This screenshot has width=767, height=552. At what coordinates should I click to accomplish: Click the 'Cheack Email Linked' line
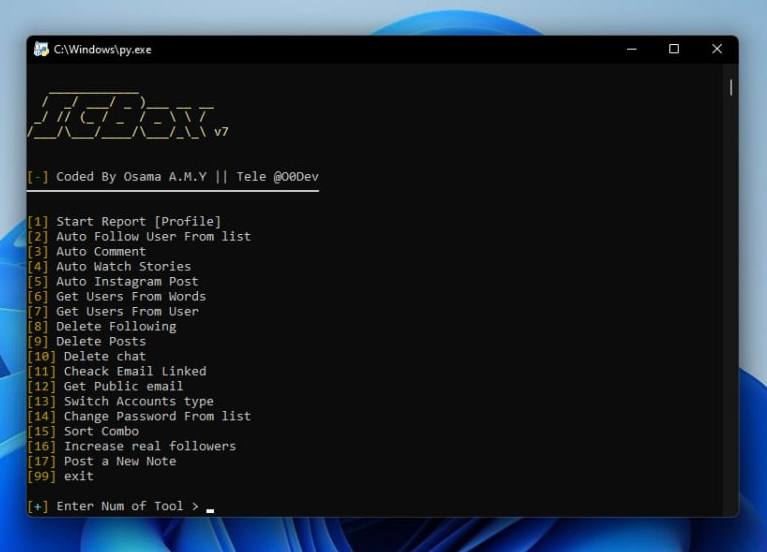coord(117,371)
